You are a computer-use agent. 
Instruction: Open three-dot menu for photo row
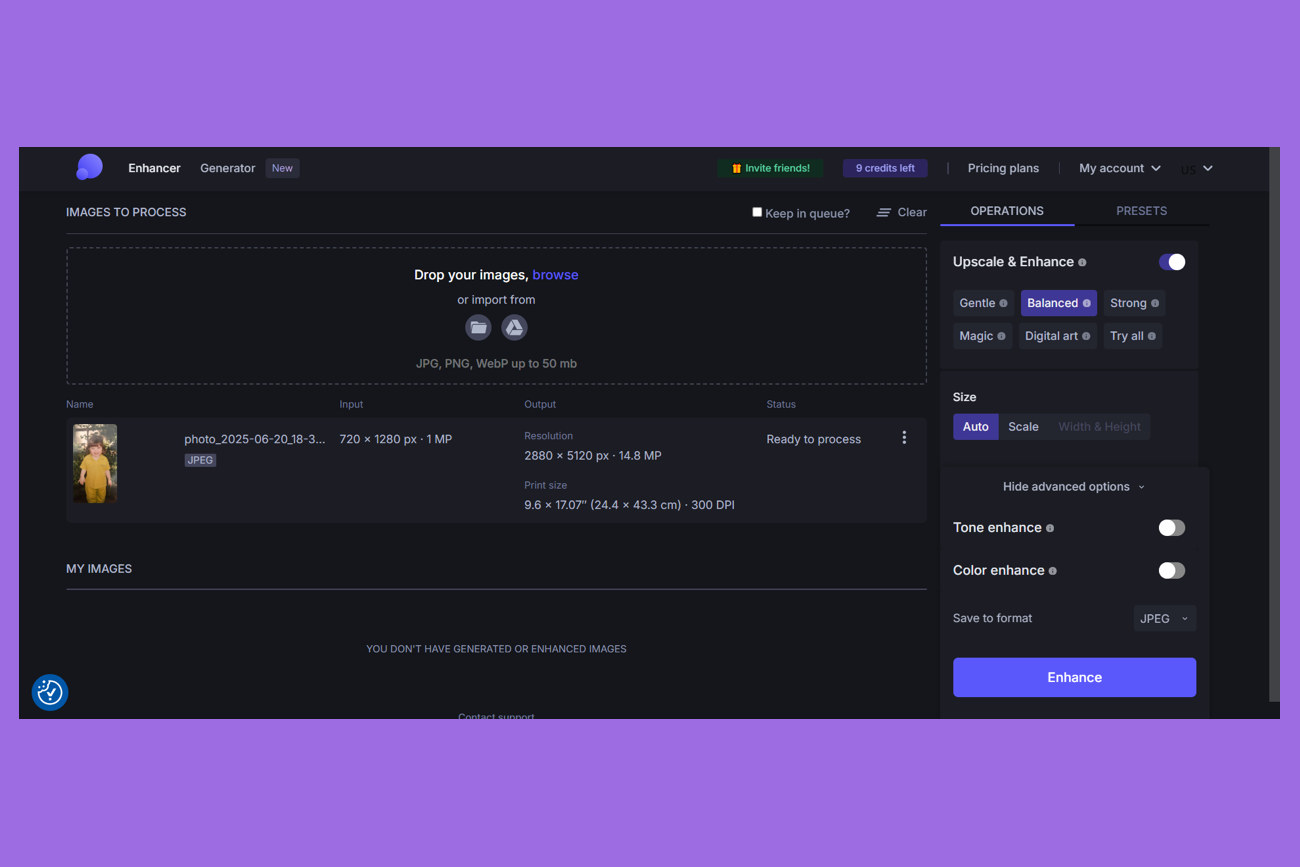pos(904,438)
